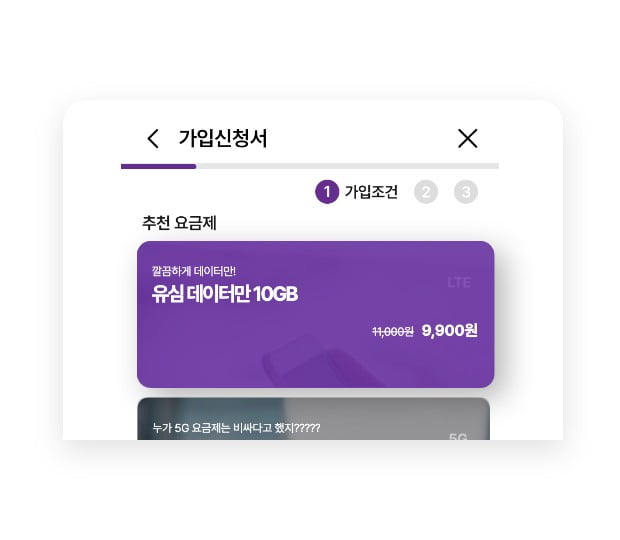Click the 깔끔하게 데이터만! subtitle text
This screenshot has height=540, width=620.
pos(194,271)
